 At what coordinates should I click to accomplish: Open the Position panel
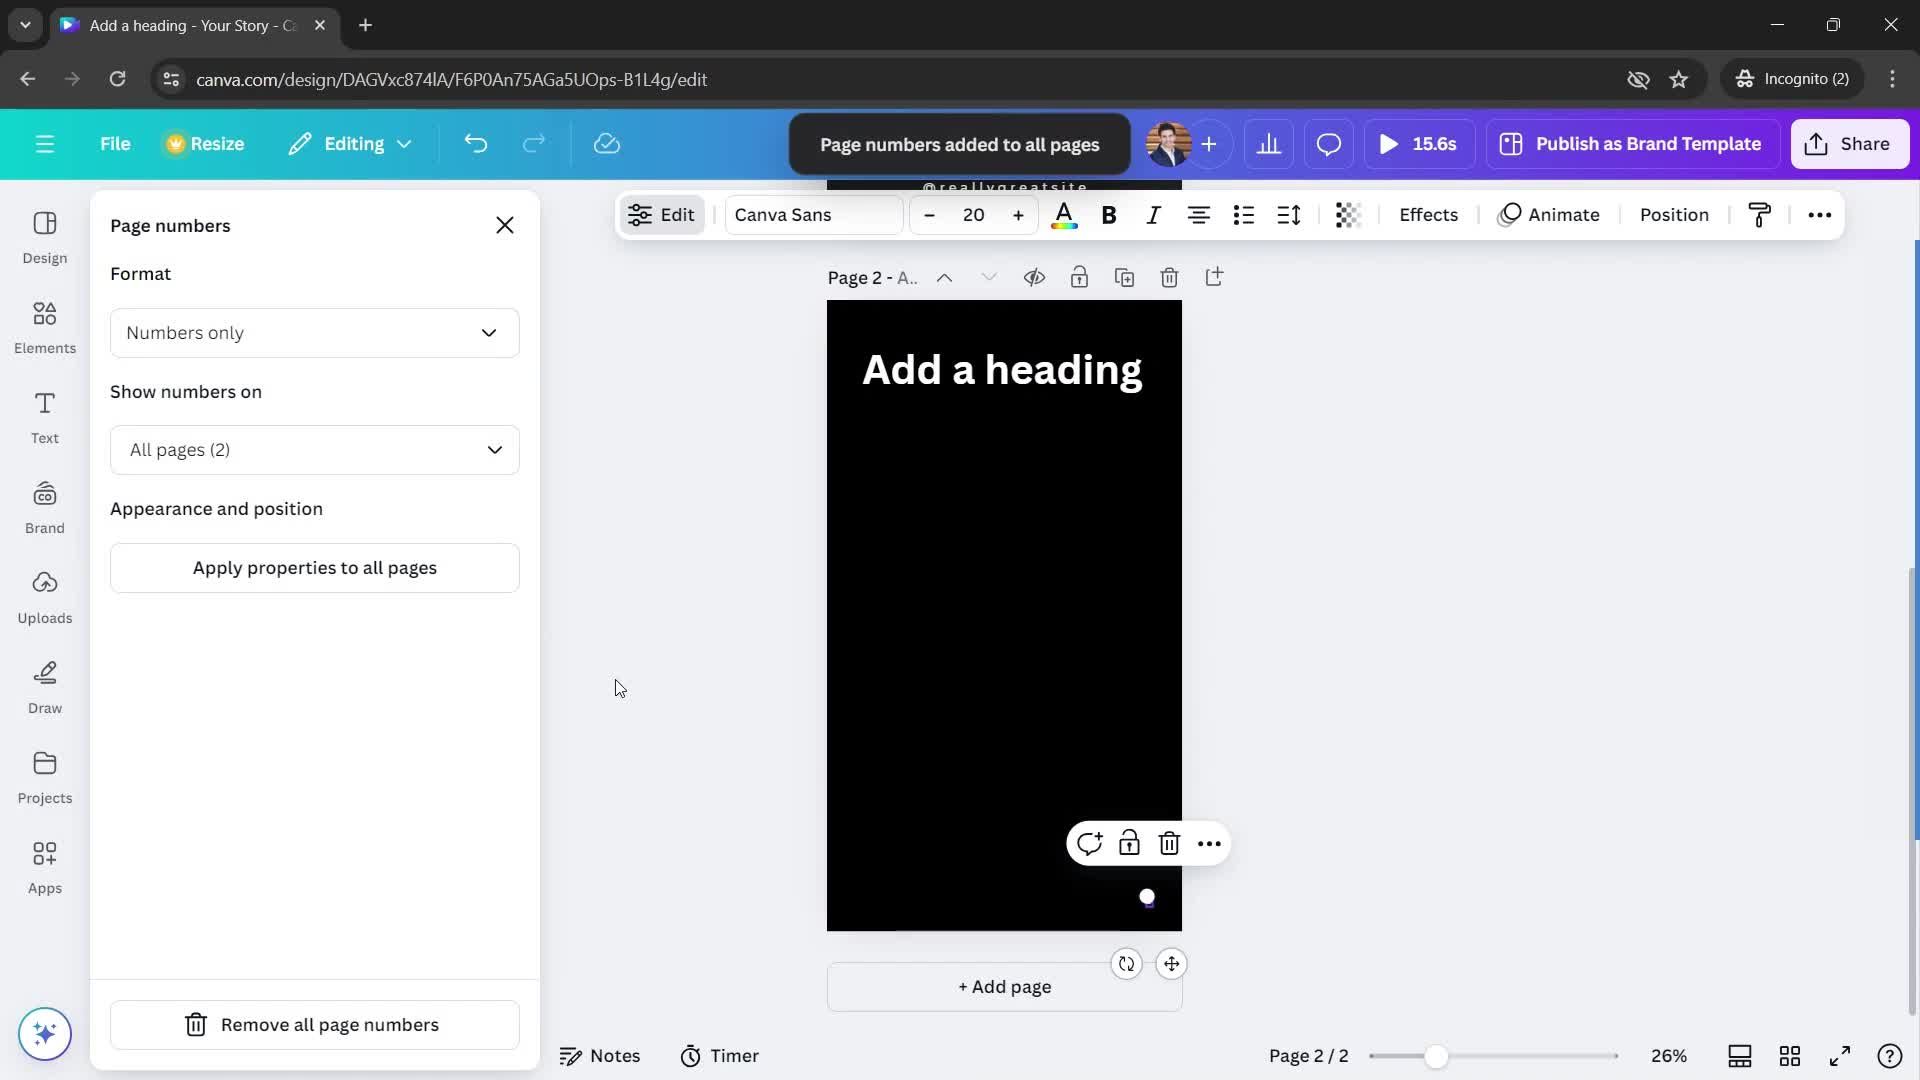tap(1681, 215)
